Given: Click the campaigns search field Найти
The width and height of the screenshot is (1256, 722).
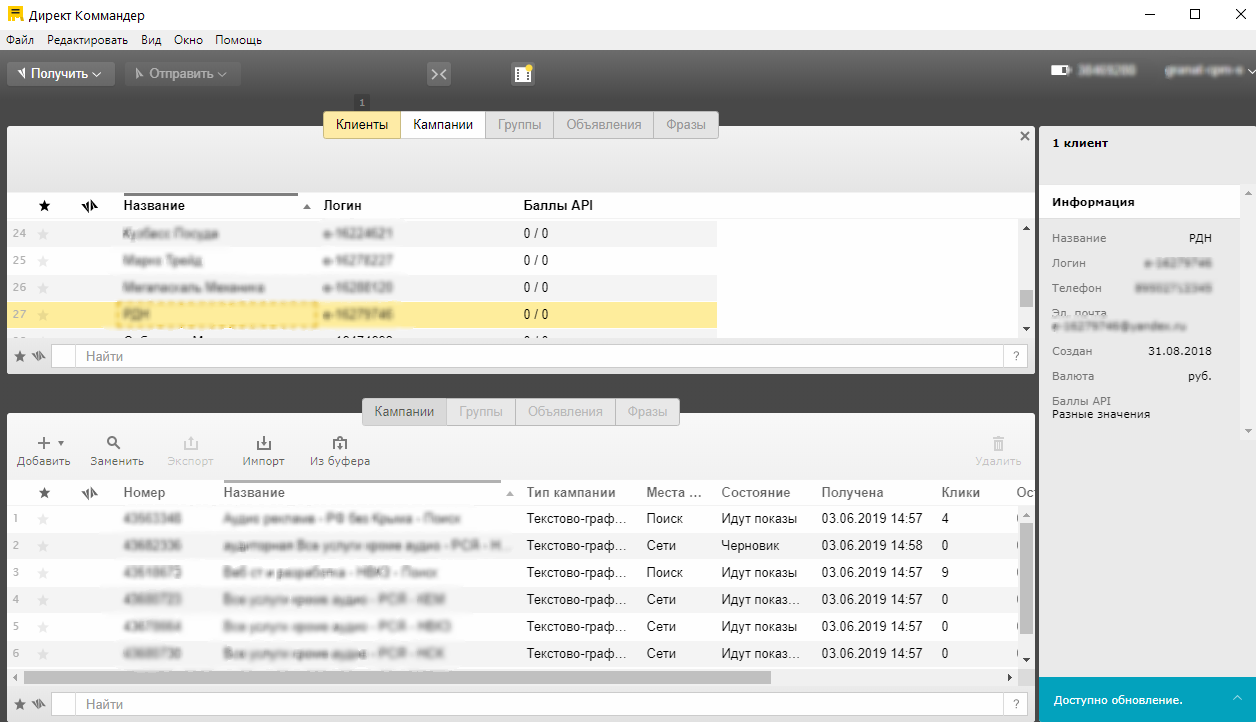Looking at the screenshot, I should tap(538, 704).
